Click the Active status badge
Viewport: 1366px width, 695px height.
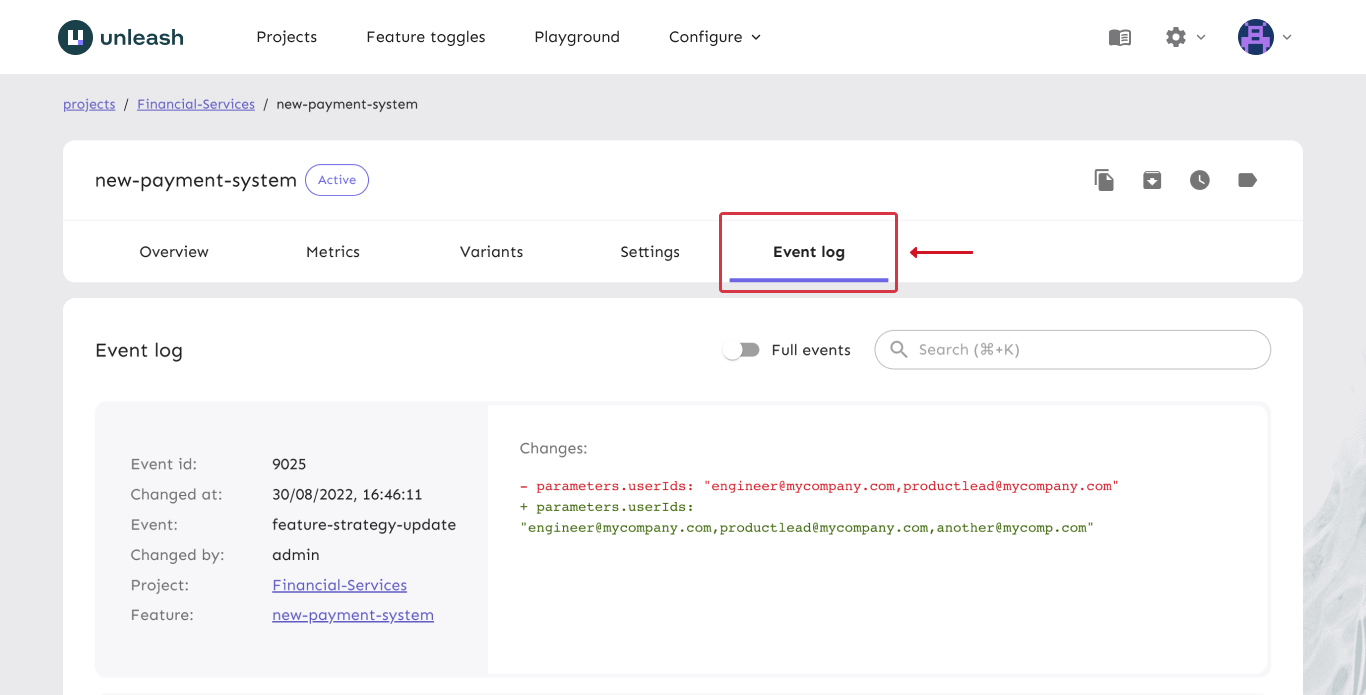(336, 180)
